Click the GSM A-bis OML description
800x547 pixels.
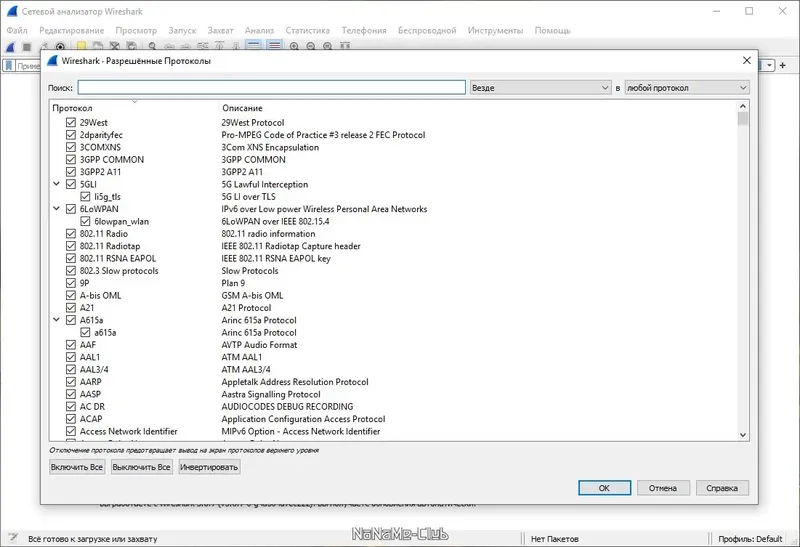252,295
